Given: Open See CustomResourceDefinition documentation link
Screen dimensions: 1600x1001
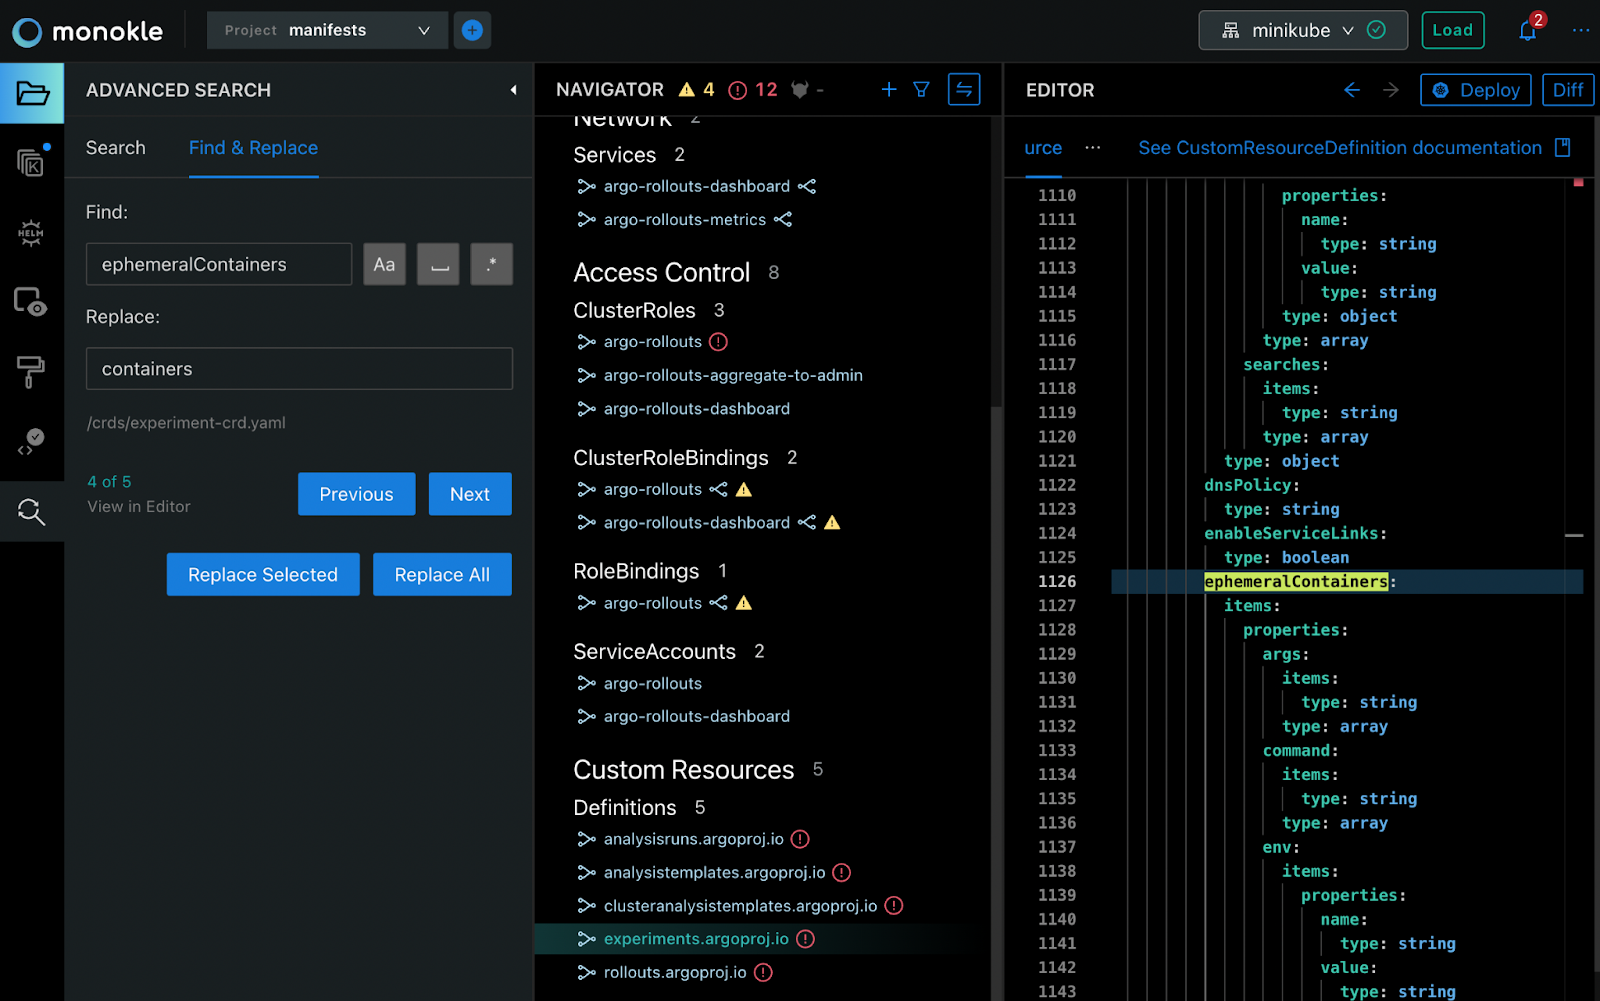Looking at the screenshot, I should [1340, 148].
